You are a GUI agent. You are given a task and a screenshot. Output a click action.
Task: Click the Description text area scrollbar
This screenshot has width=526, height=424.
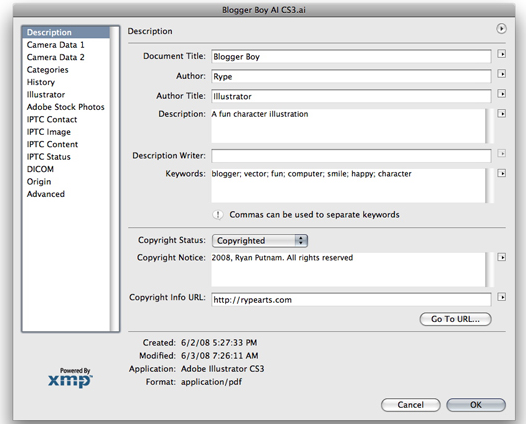click(x=489, y=126)
